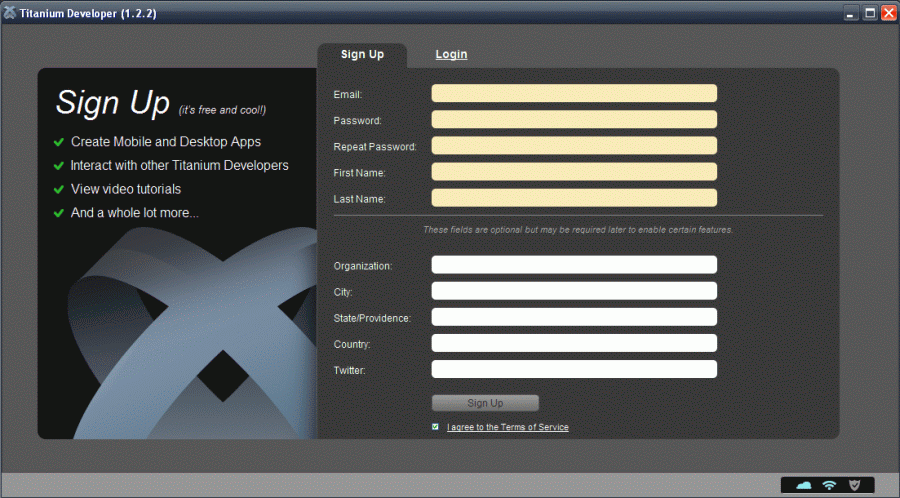The image size is (900, 498).
Task: Click the network connectivity wifi icon
Action: [829, 485]
